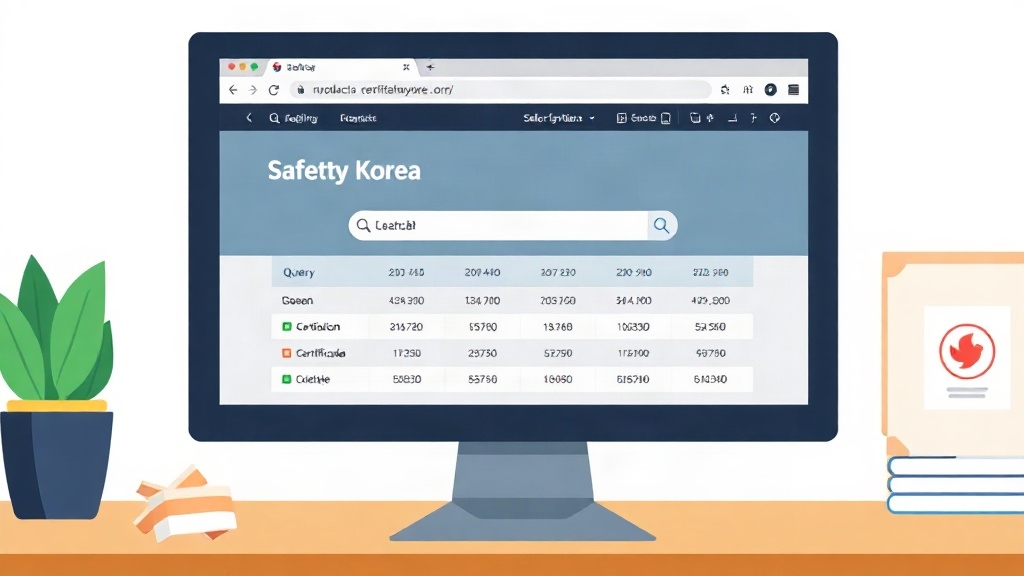Open the second text item in the site navbar
Viewport: 1024px width, 576px height.
tap(358, 118)
